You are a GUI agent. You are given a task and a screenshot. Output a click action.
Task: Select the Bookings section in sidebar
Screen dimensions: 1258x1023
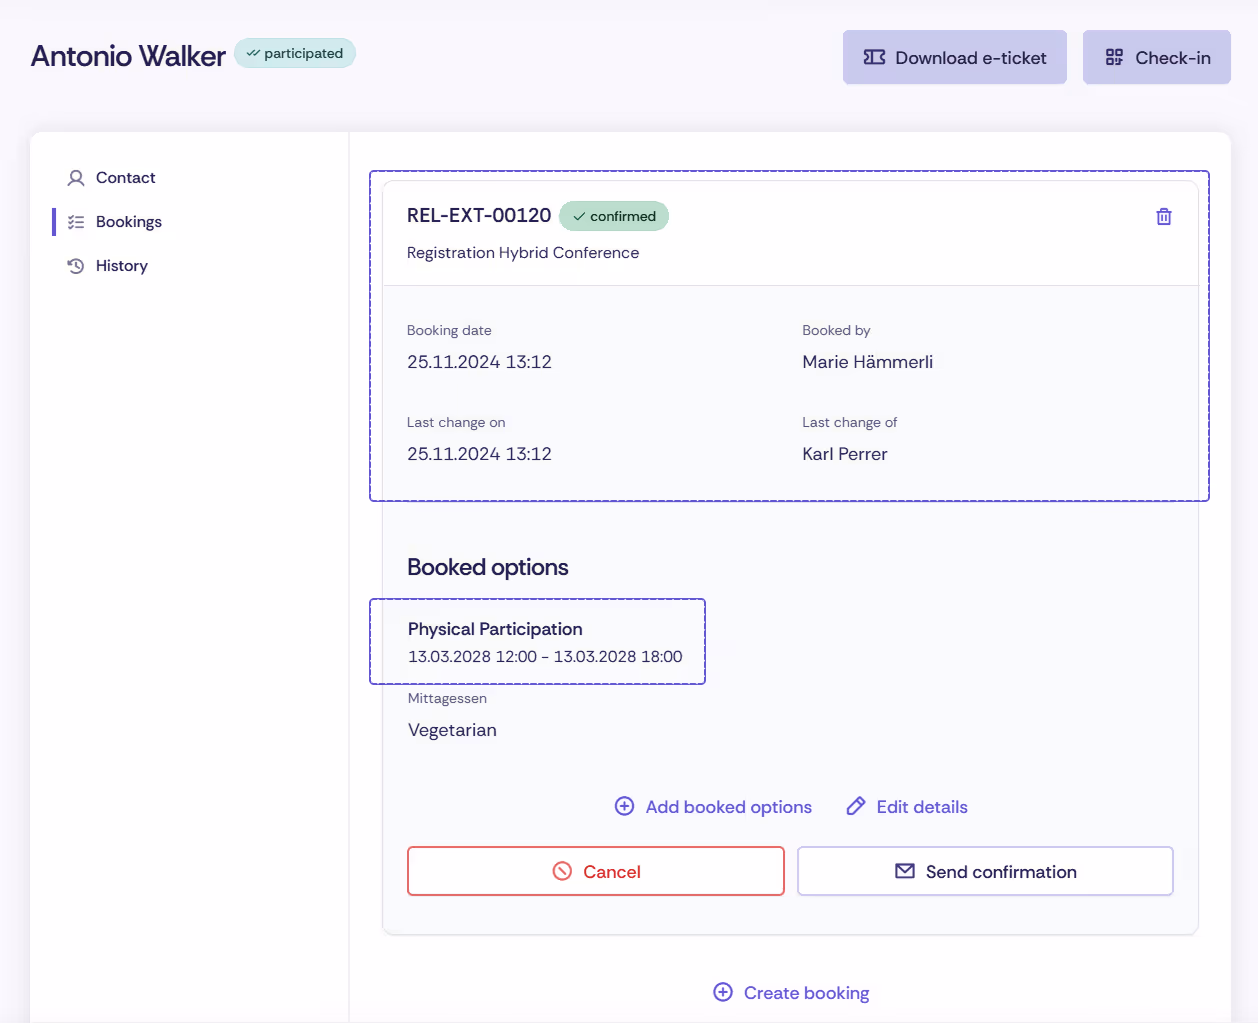click(x=128, y=221)
